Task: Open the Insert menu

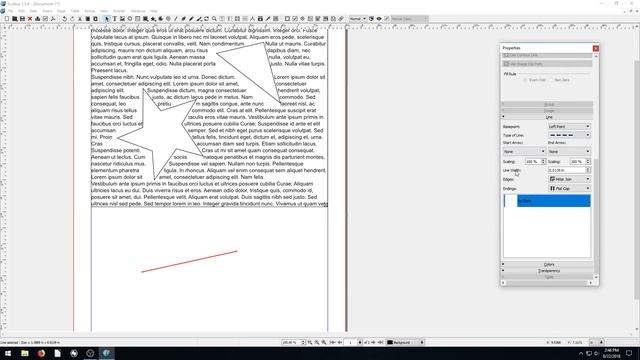Action: 47,11
